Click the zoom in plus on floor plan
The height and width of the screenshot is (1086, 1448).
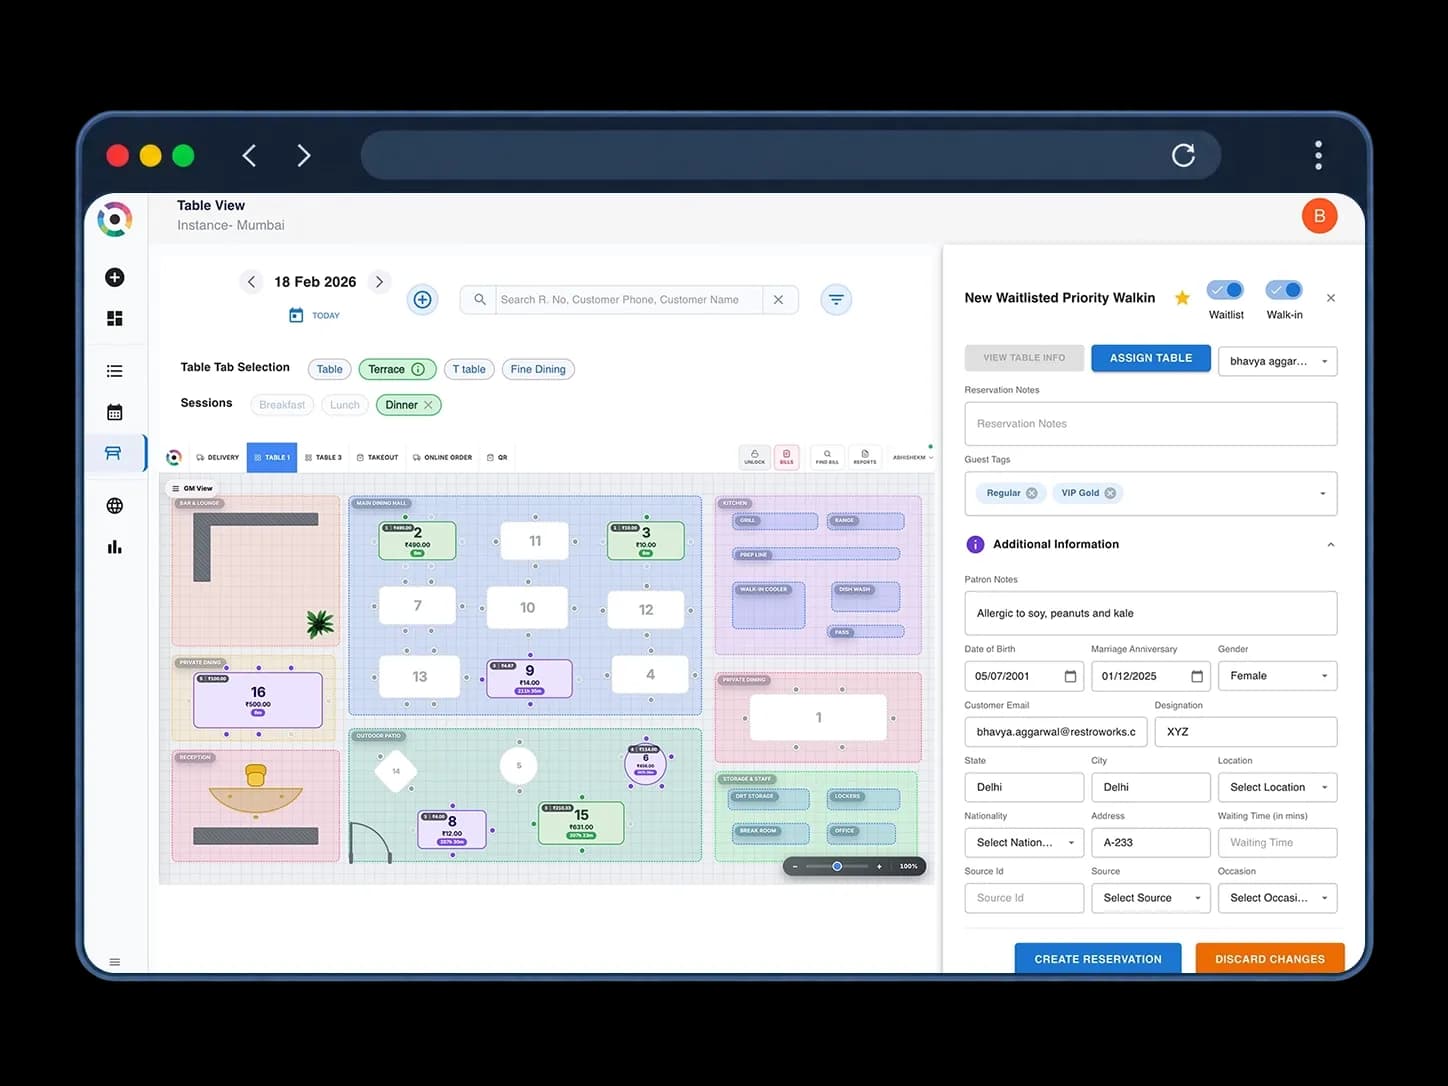[x=879, y=866]
